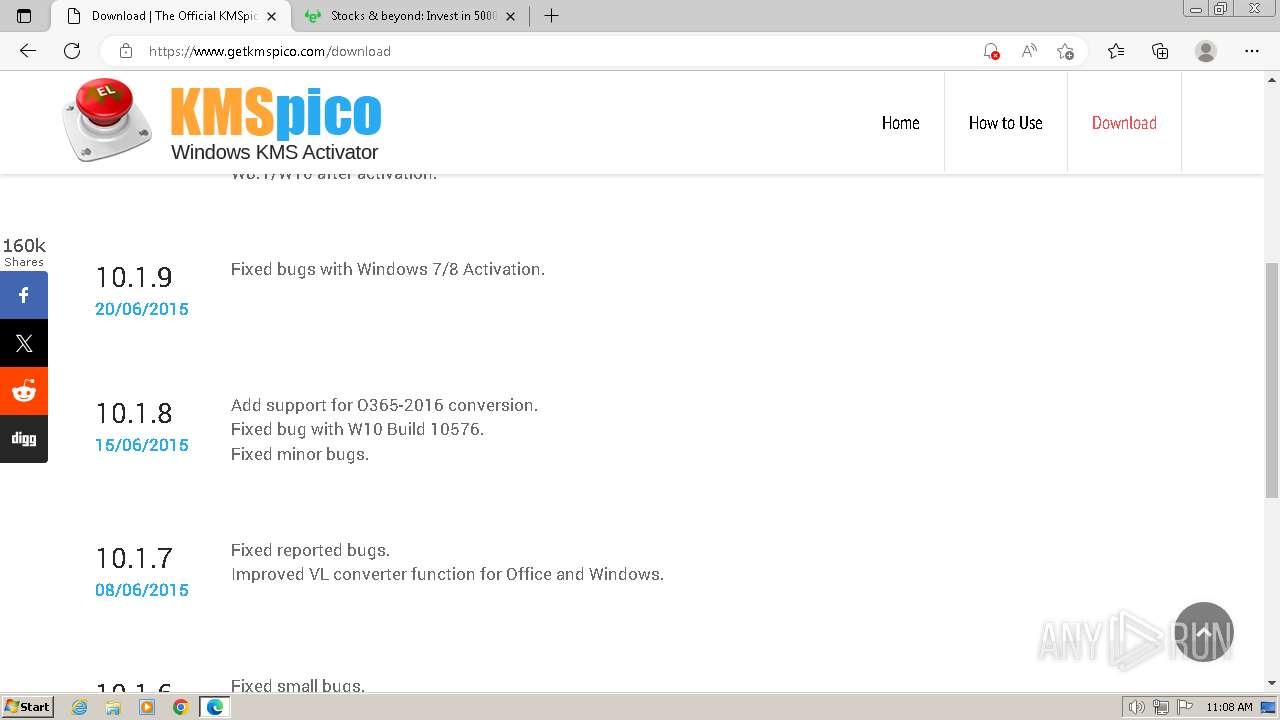Click the page vertical scrollbar thumb
The height and width of the screenshot is (720, 1280).
(1271, 380)
